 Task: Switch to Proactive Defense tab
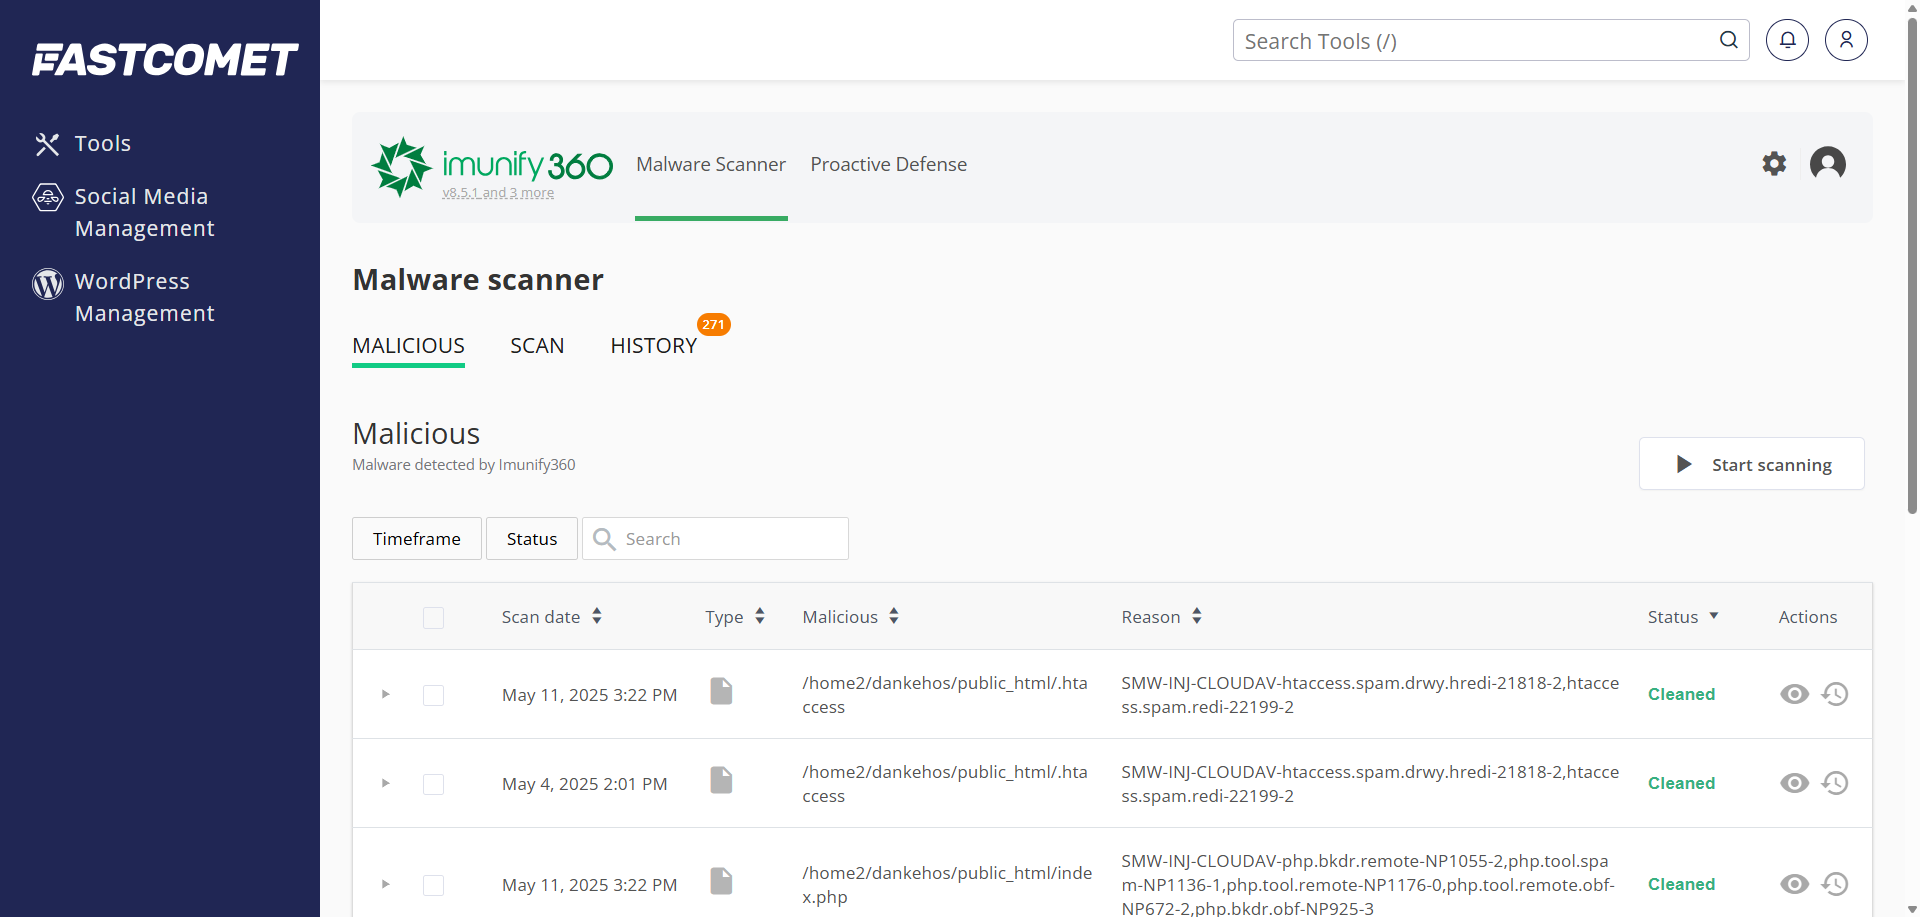pos(888,164)
